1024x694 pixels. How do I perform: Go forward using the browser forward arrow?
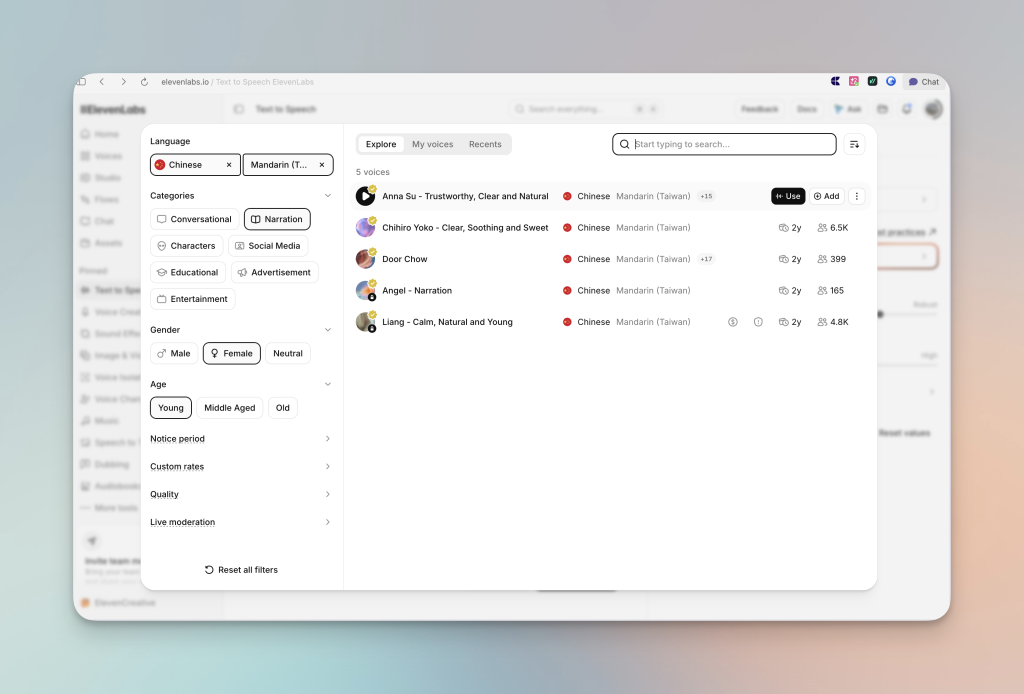[123, 82]
